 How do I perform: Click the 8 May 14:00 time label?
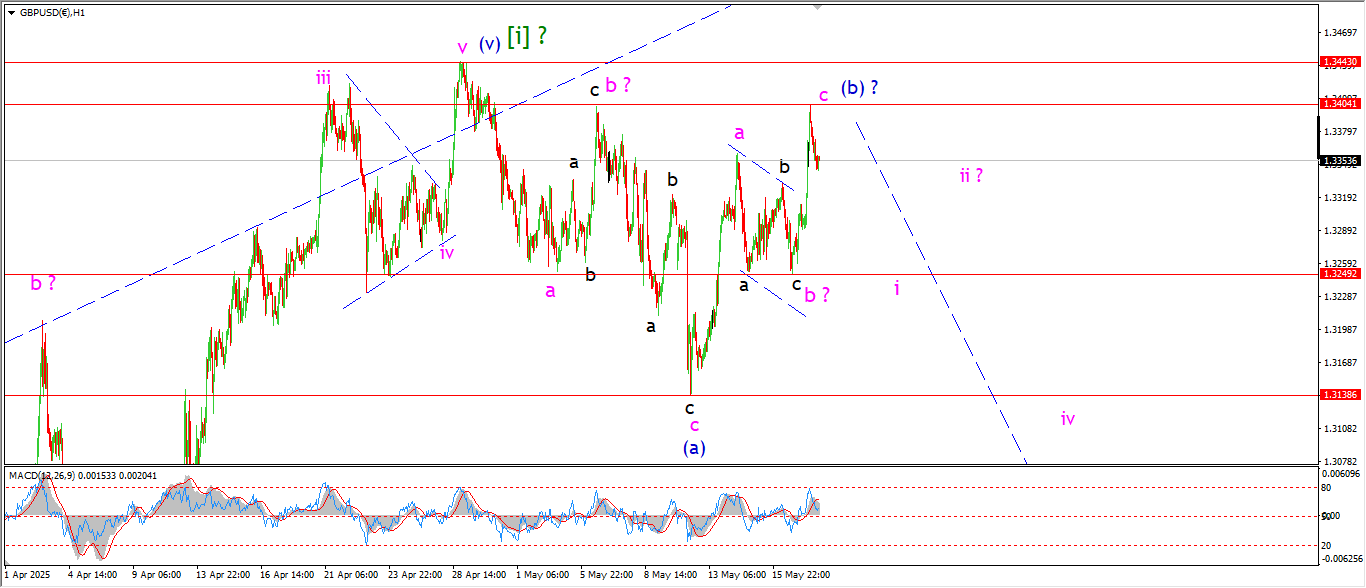tap(669, 575)
